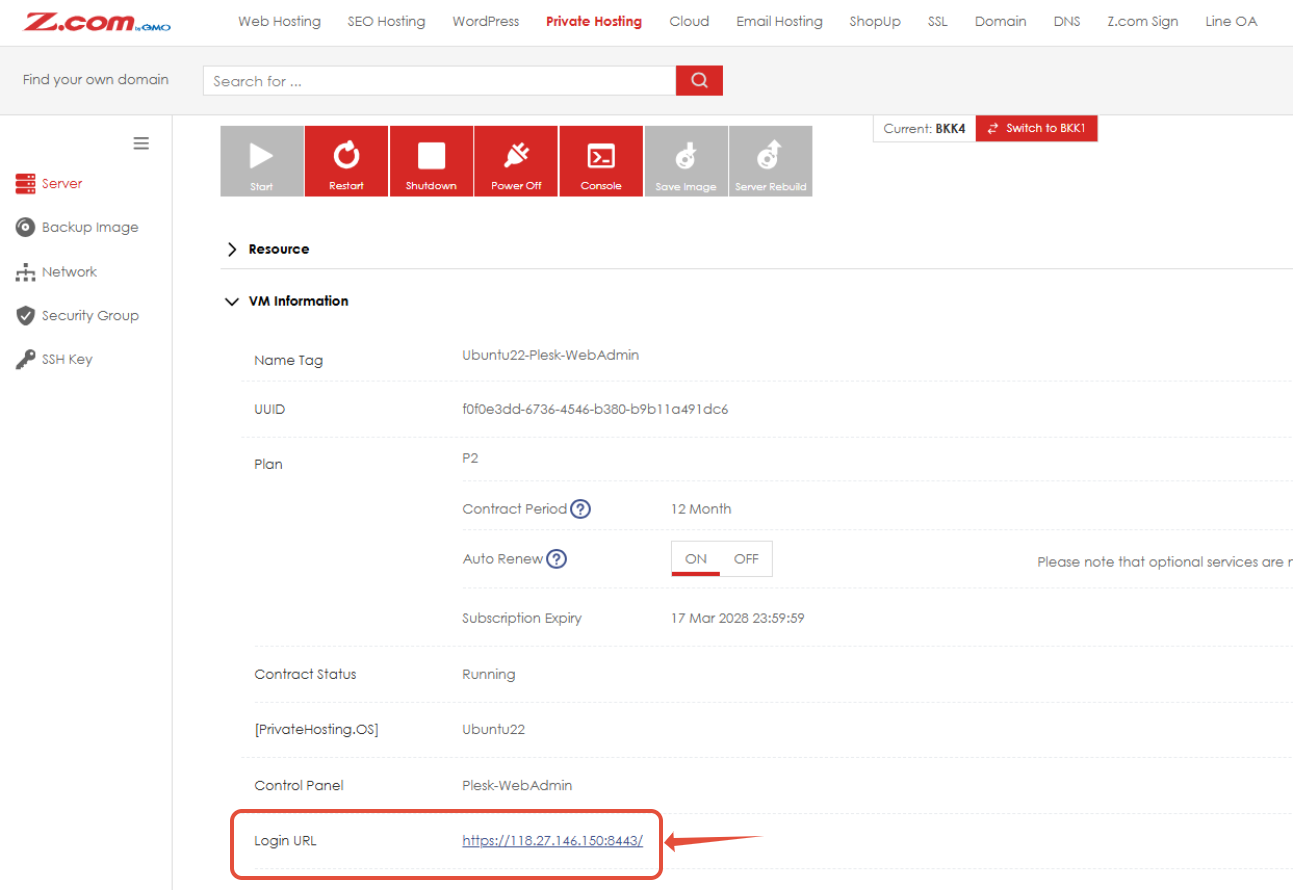Open the server Console

point(601,161)
